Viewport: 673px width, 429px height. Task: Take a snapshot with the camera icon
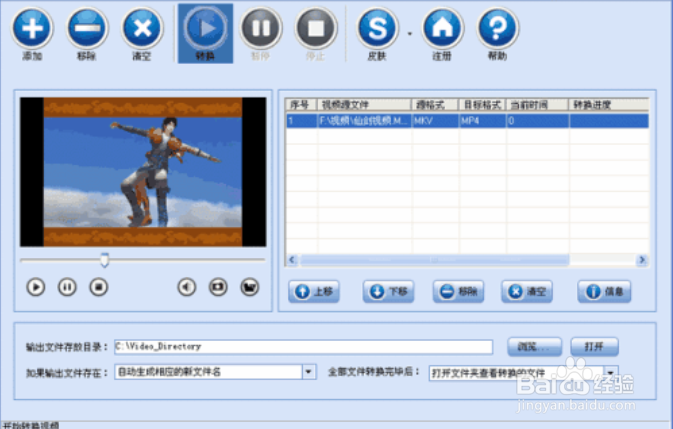click(x=218, y=287)
